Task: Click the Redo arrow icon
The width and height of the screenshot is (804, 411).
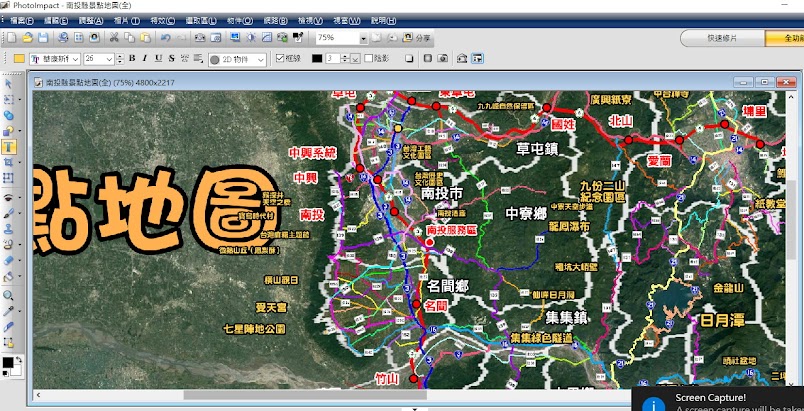Action: pos(181,37)
